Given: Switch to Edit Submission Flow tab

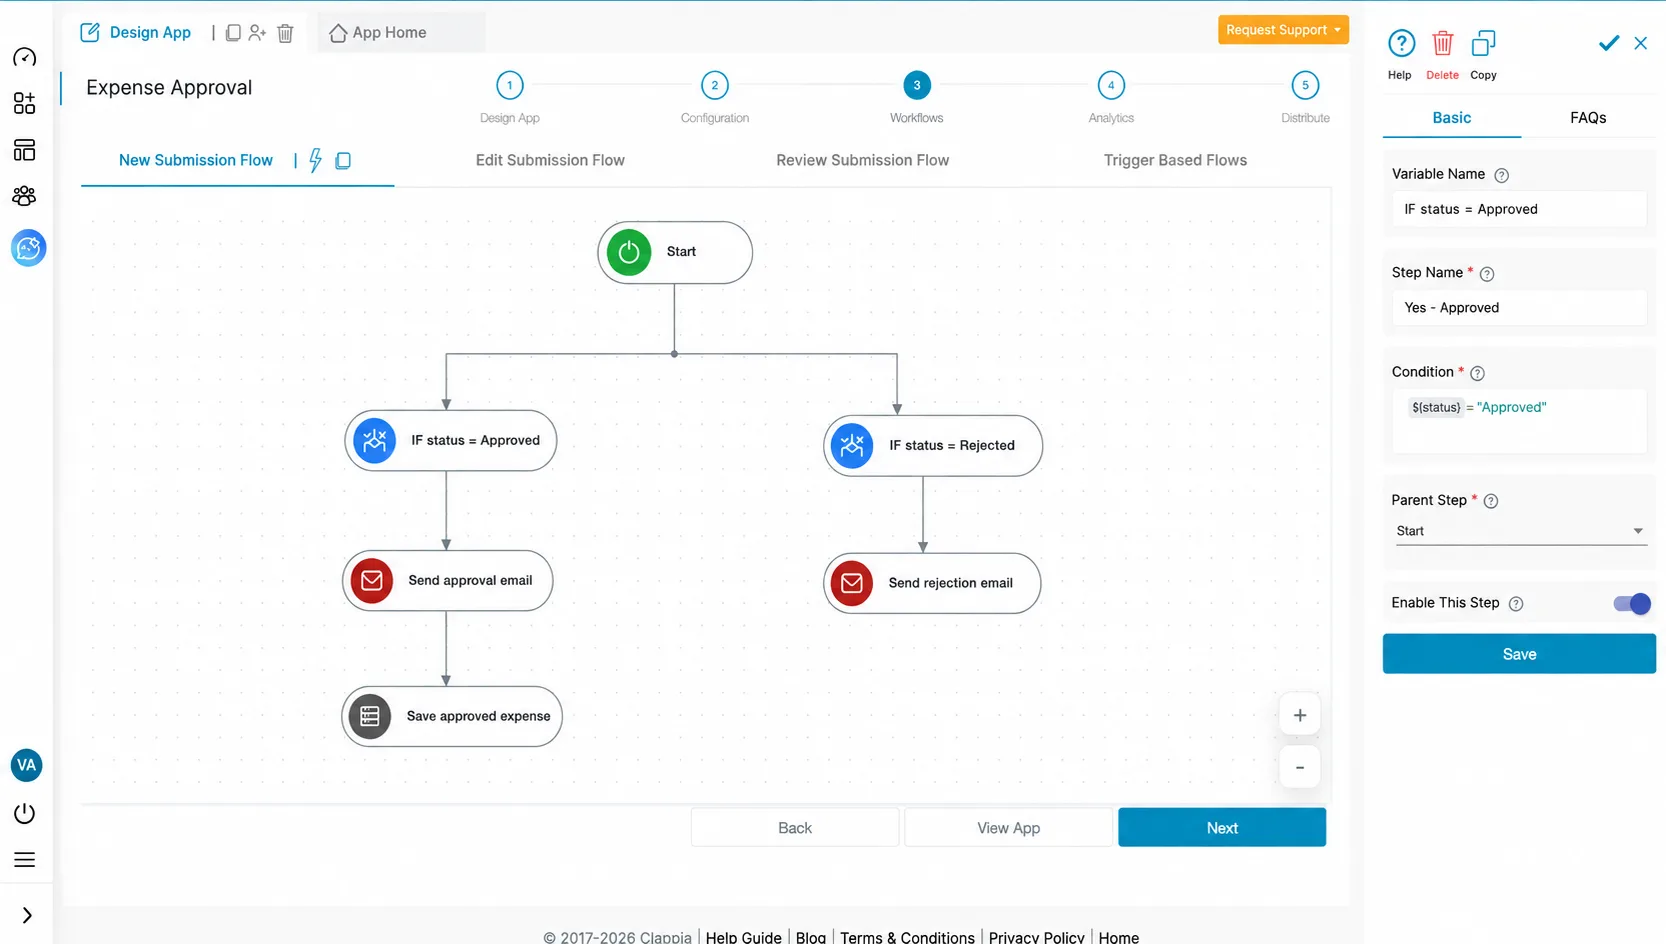Looking at the screenshot, I should coord(550,160).
